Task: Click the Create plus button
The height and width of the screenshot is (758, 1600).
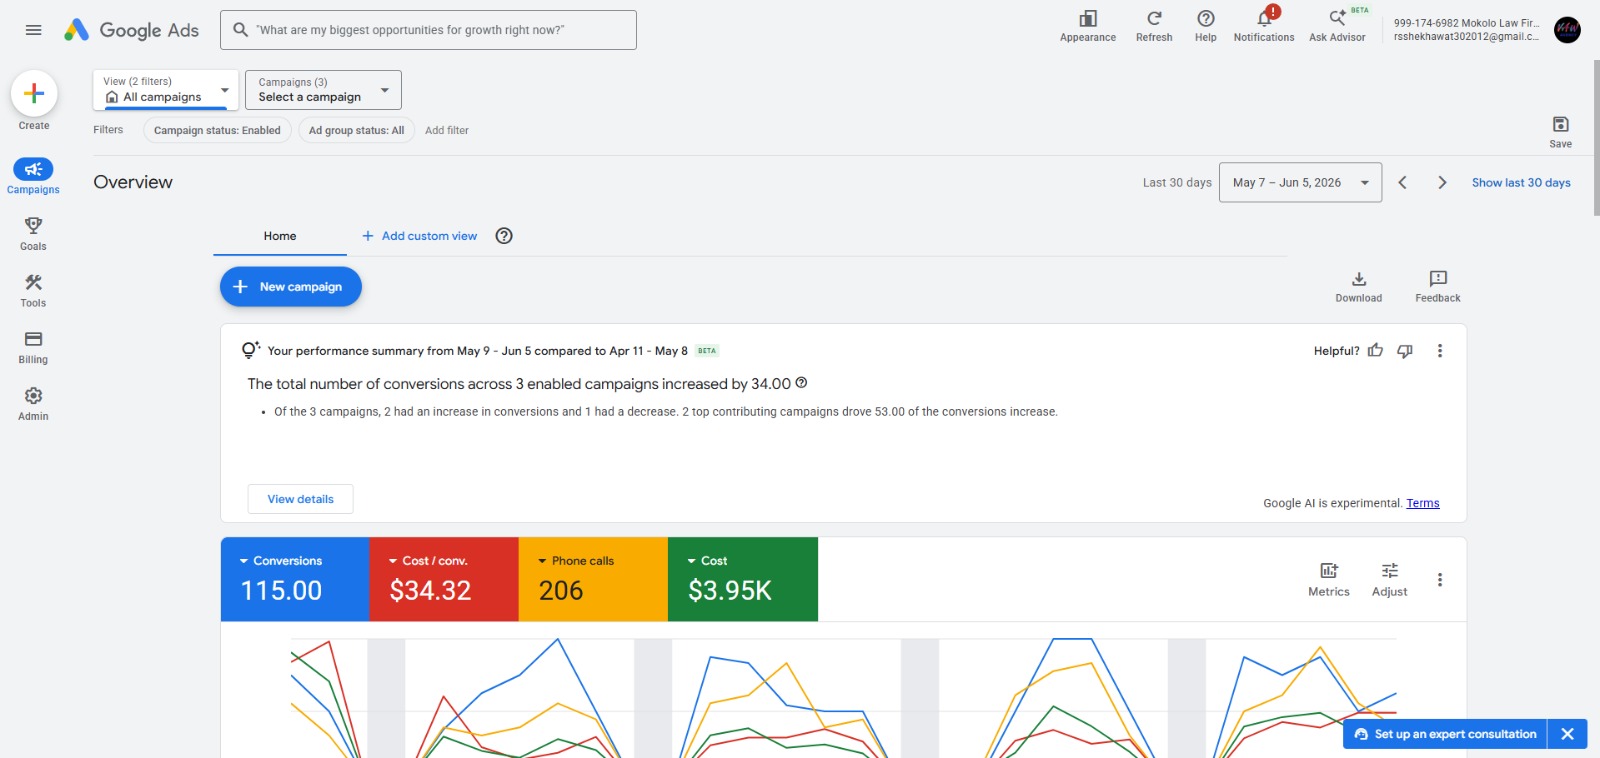Action: coord(34,93)
